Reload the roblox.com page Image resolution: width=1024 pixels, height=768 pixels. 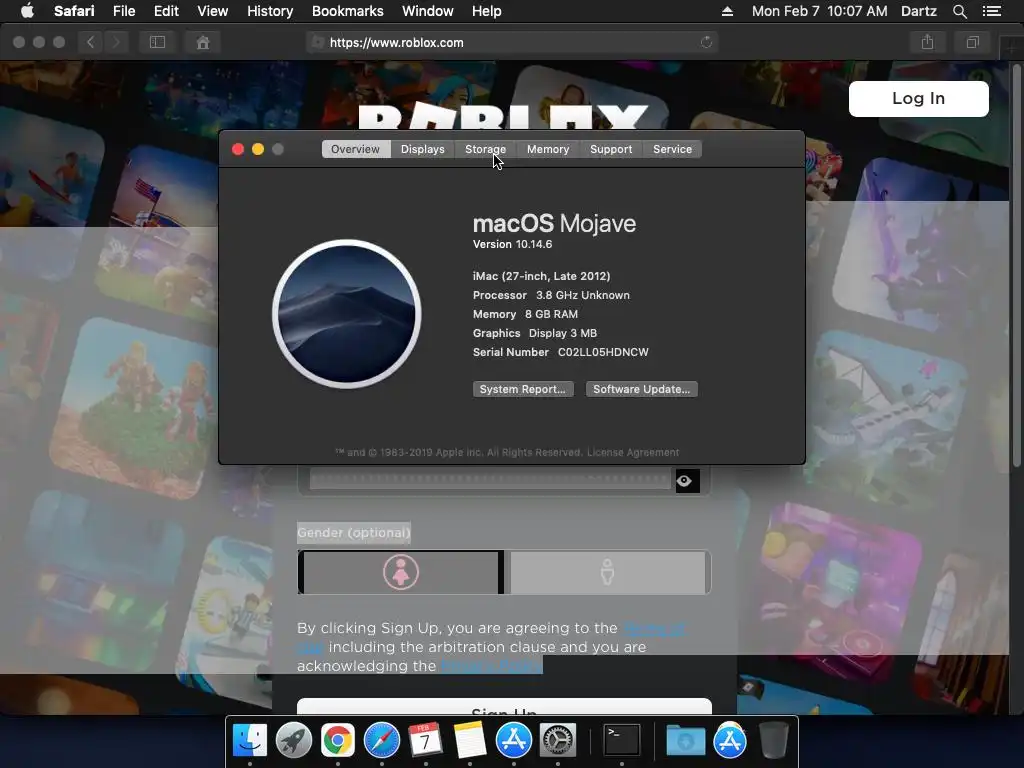[706, 42]
